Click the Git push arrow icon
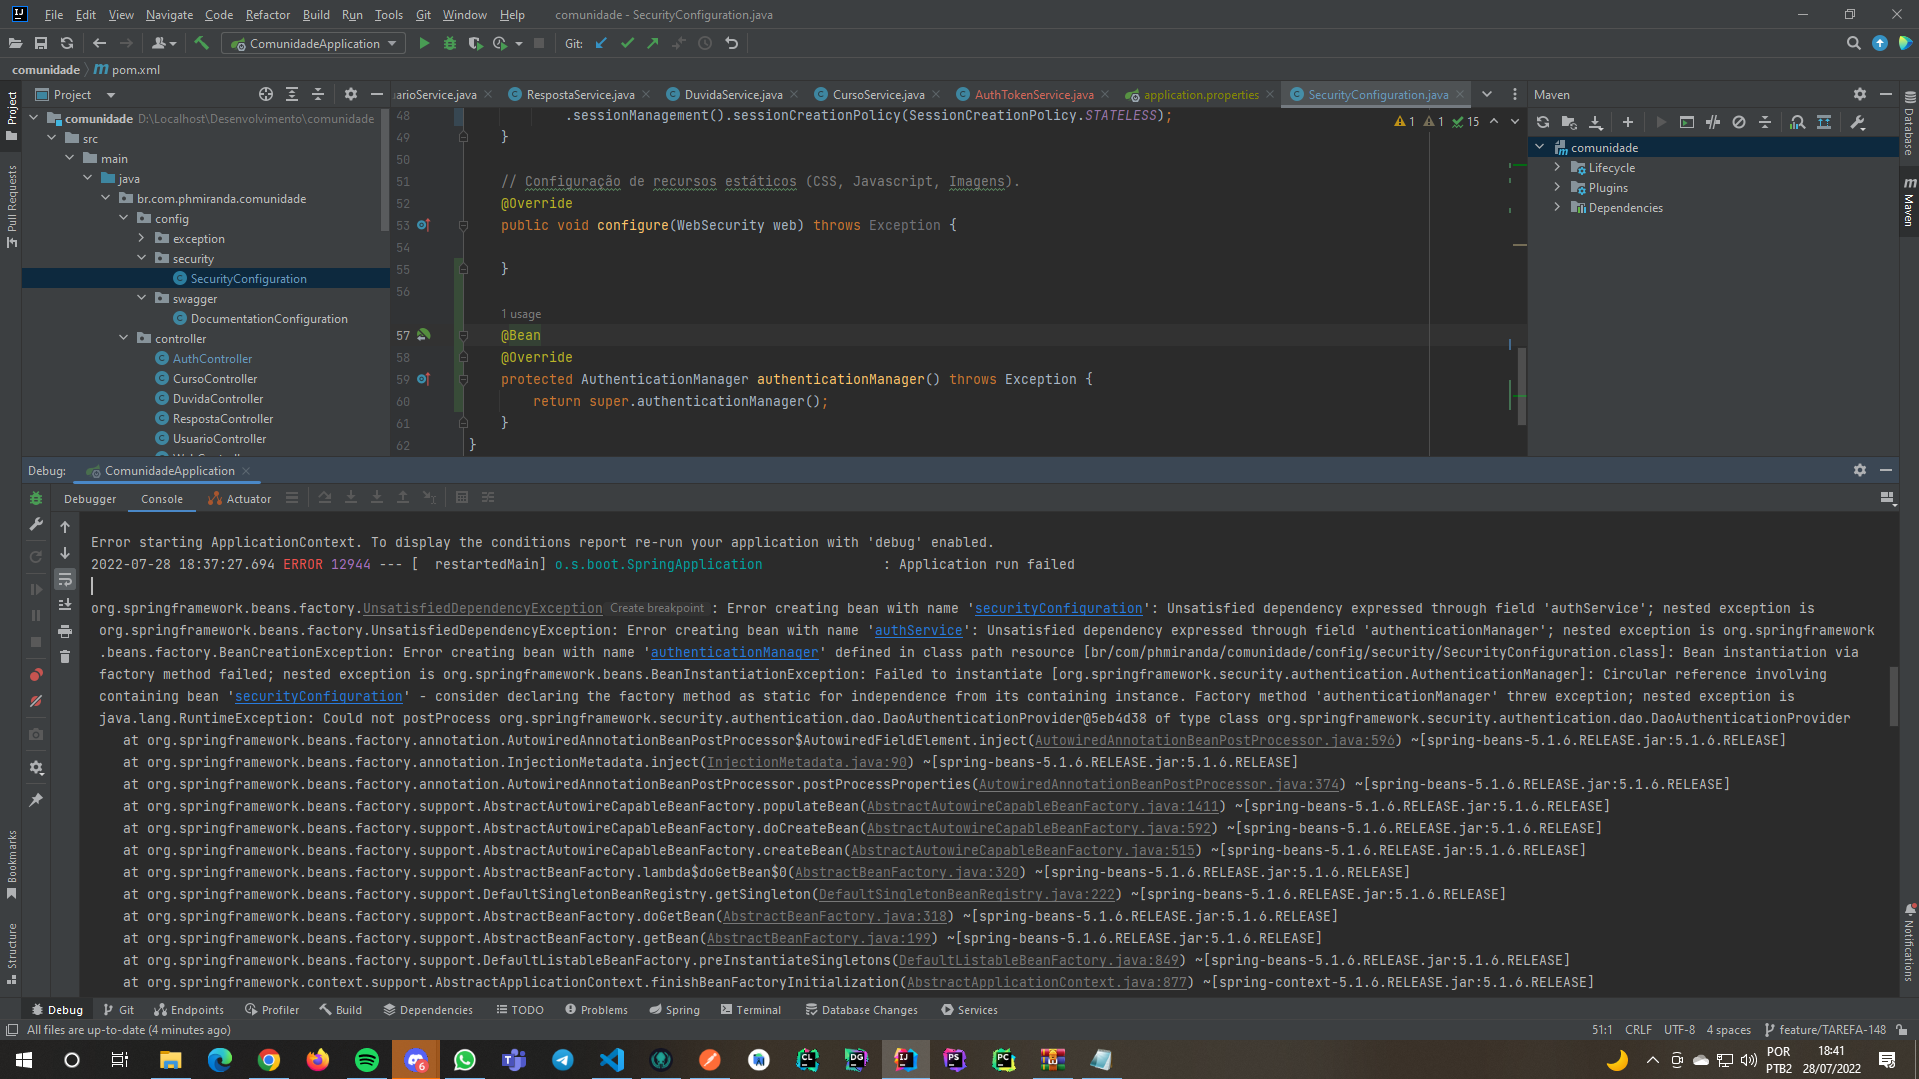This screenshot has width=1919, height=1079. (653, 43)
